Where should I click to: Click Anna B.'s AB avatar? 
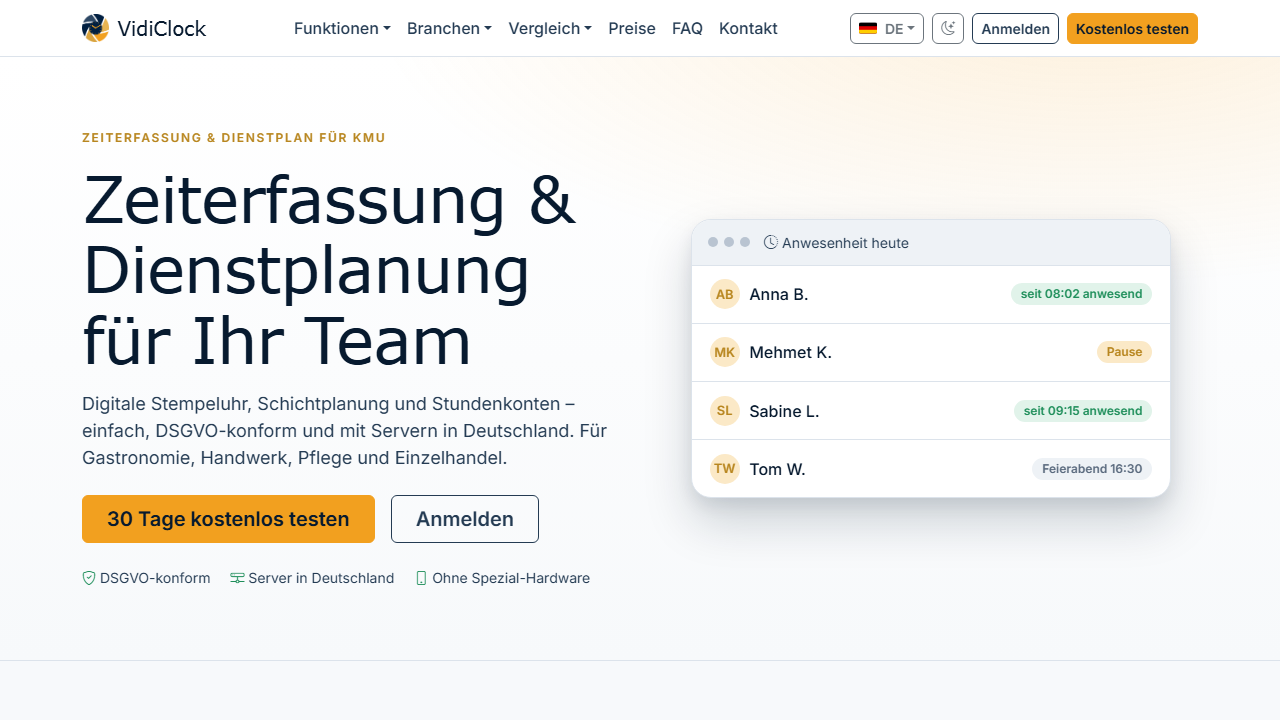click(x=725, y=294)
